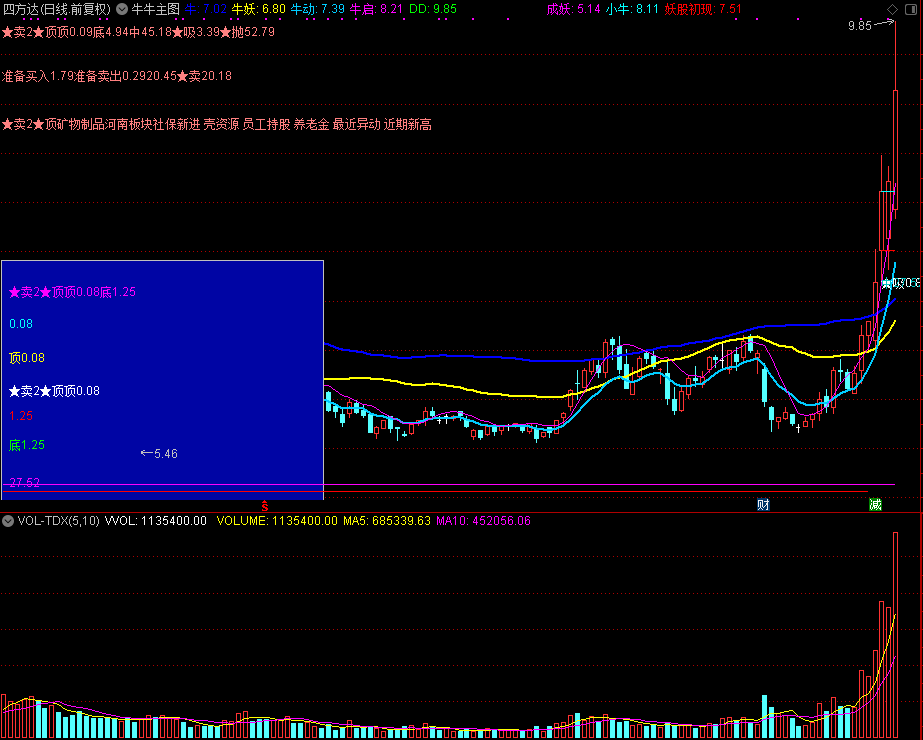923x740 pixels.
Task: Click the latest candlestick with the 9.85 high
Action: point(895,150)
